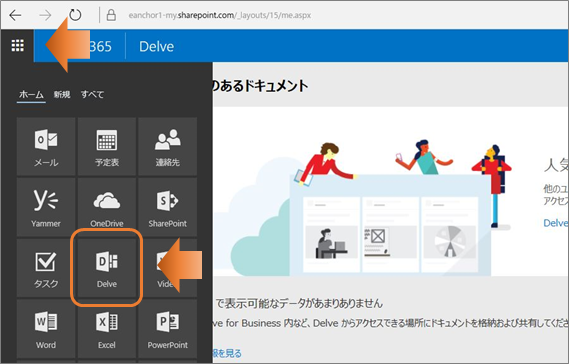Open the タスク tasks tile
Viewport: 569px width, 364px height.
point(46,268)
